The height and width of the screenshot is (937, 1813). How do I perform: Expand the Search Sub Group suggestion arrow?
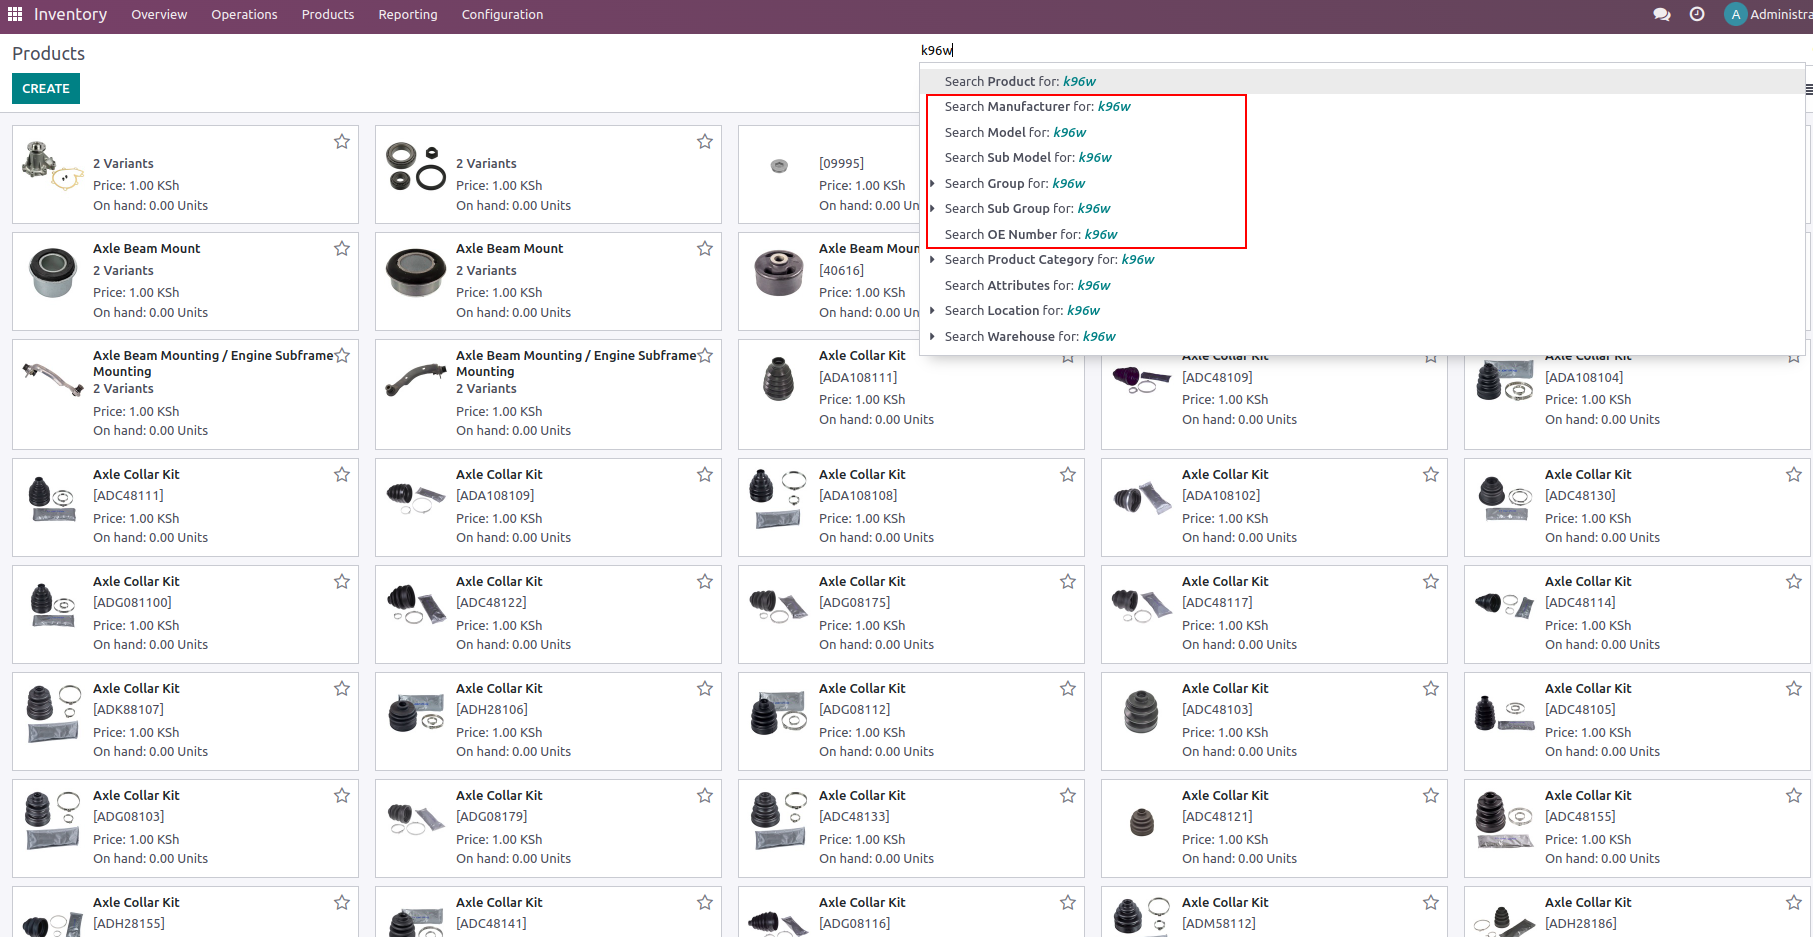[x=932, y=209]
